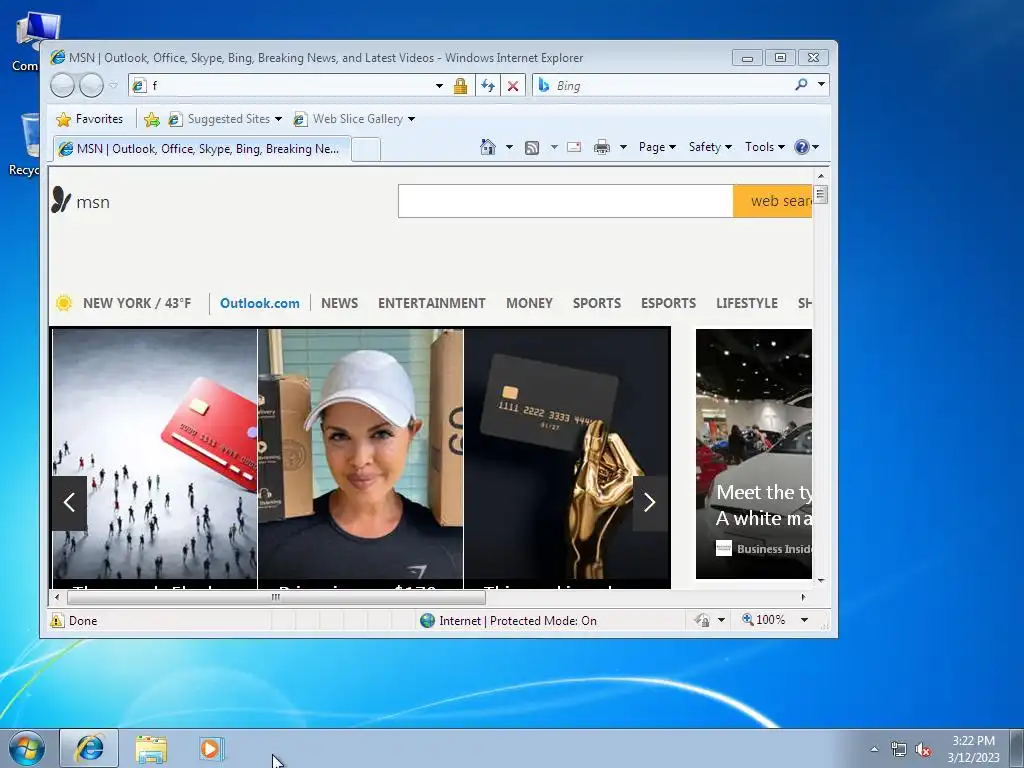Click the 100% zoom level button
This screenshot has width=1024, height=768.
(763, 620)
